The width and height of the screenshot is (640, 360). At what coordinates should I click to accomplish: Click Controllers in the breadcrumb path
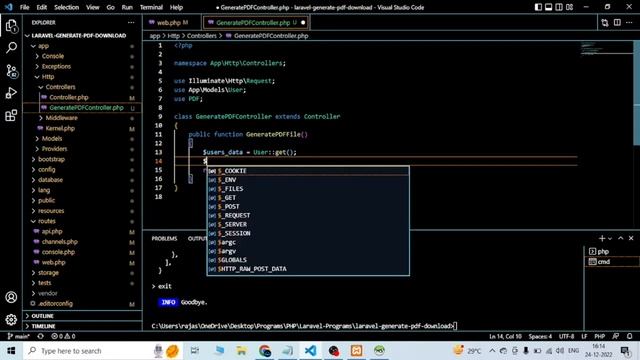(202, 36)
